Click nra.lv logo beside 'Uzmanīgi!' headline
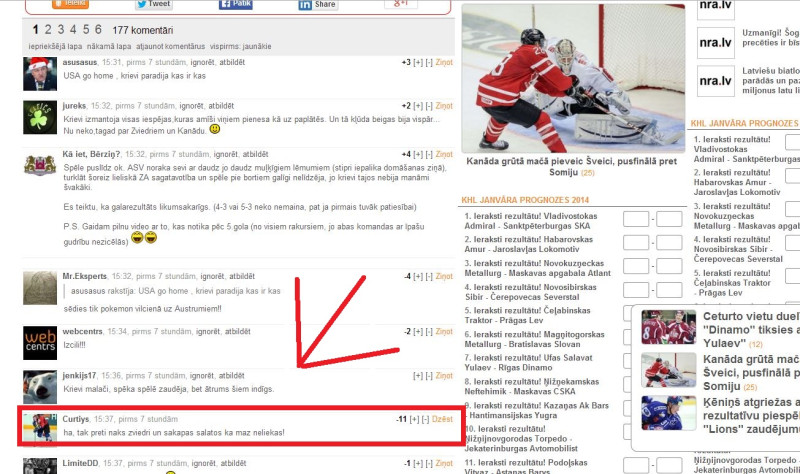The width and height of the screenshot is (800, 474). click(x=715, y=42)
